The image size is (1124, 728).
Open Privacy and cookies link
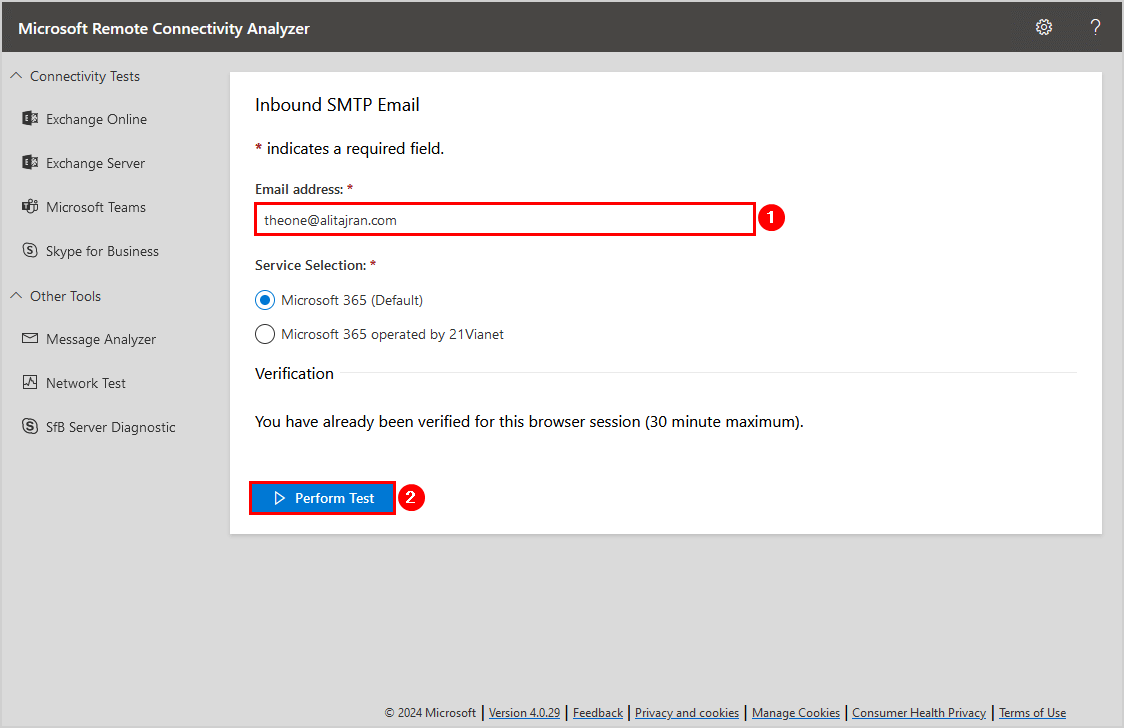pyautogui.click(x=687, y=713)
